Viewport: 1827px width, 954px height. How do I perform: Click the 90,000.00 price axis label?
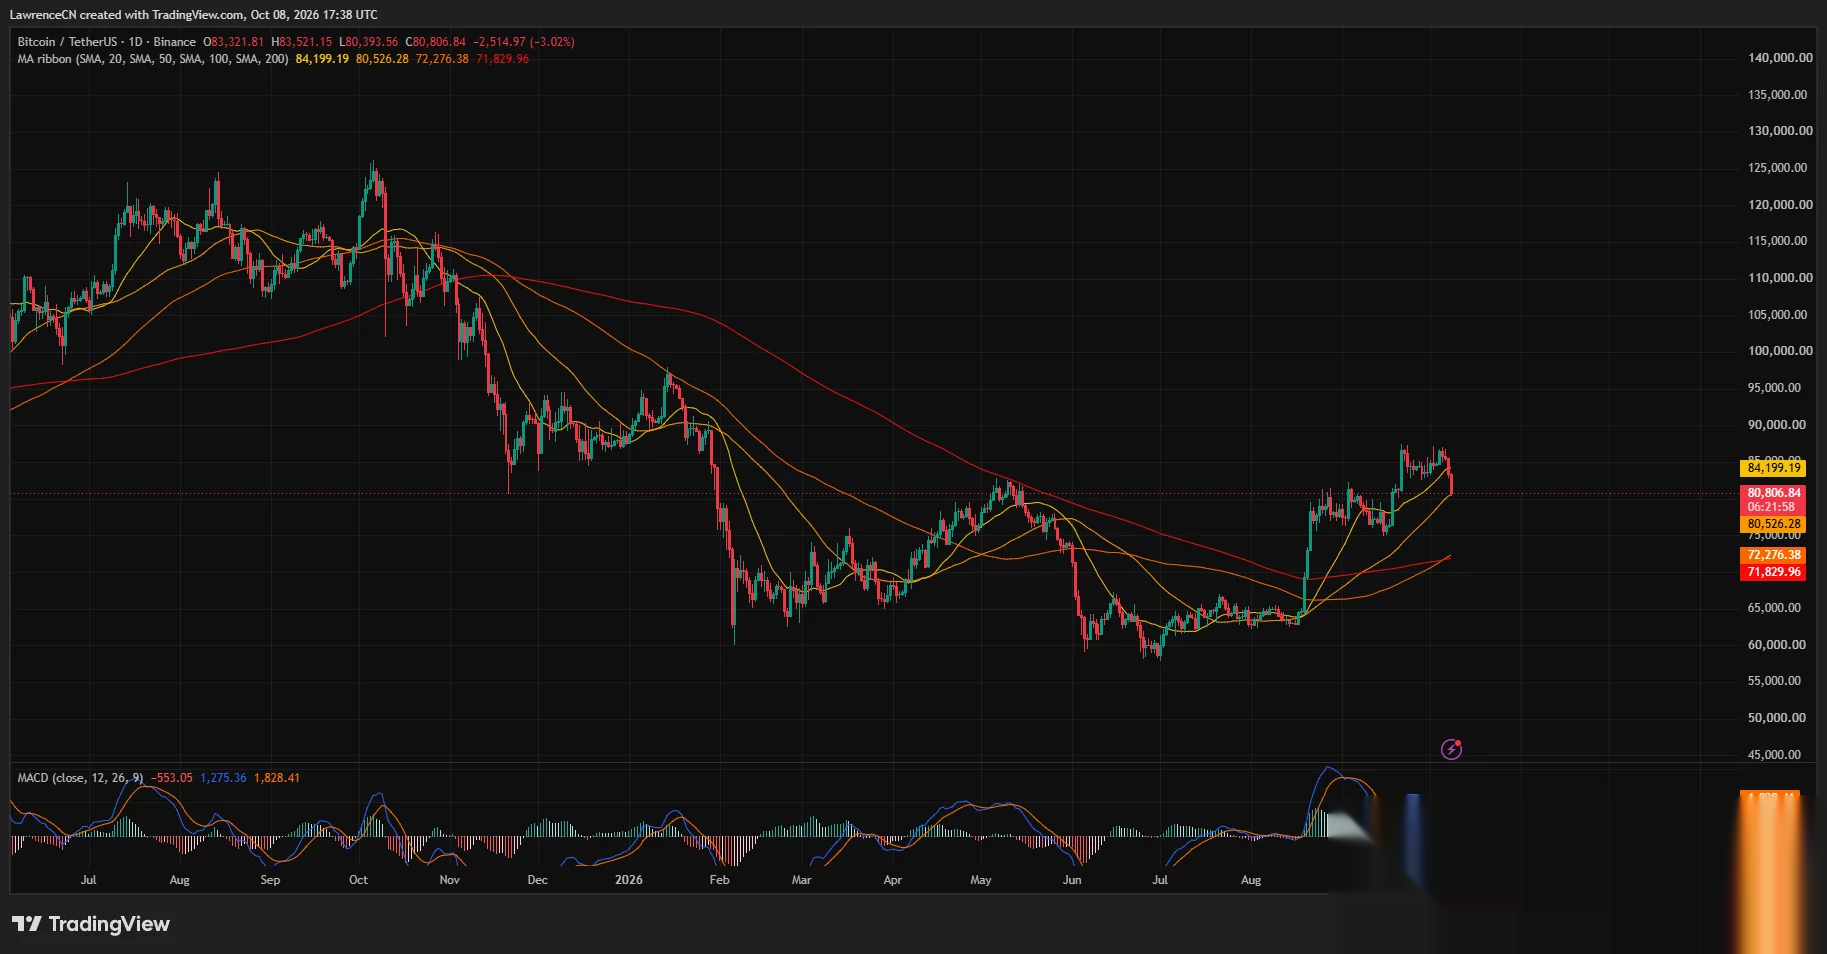tap(1777, 425)
